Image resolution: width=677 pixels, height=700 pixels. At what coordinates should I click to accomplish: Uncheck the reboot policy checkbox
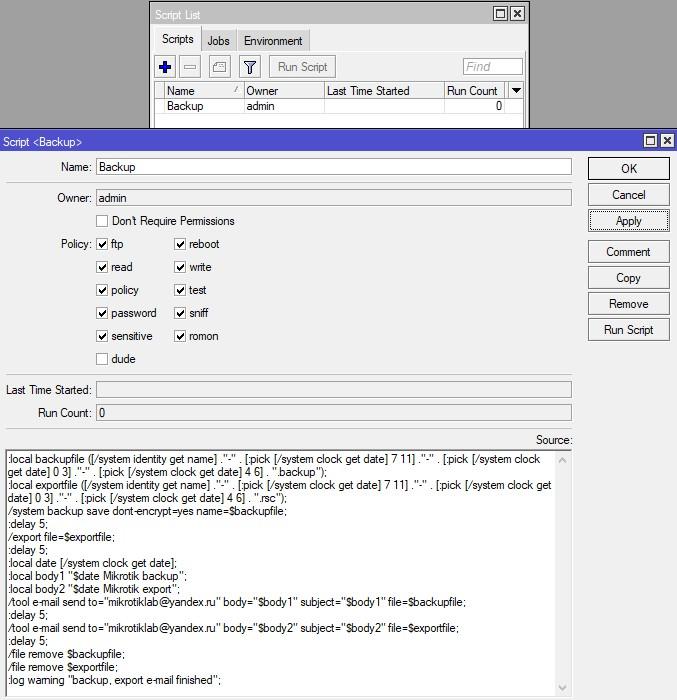(x=180, y=244)
